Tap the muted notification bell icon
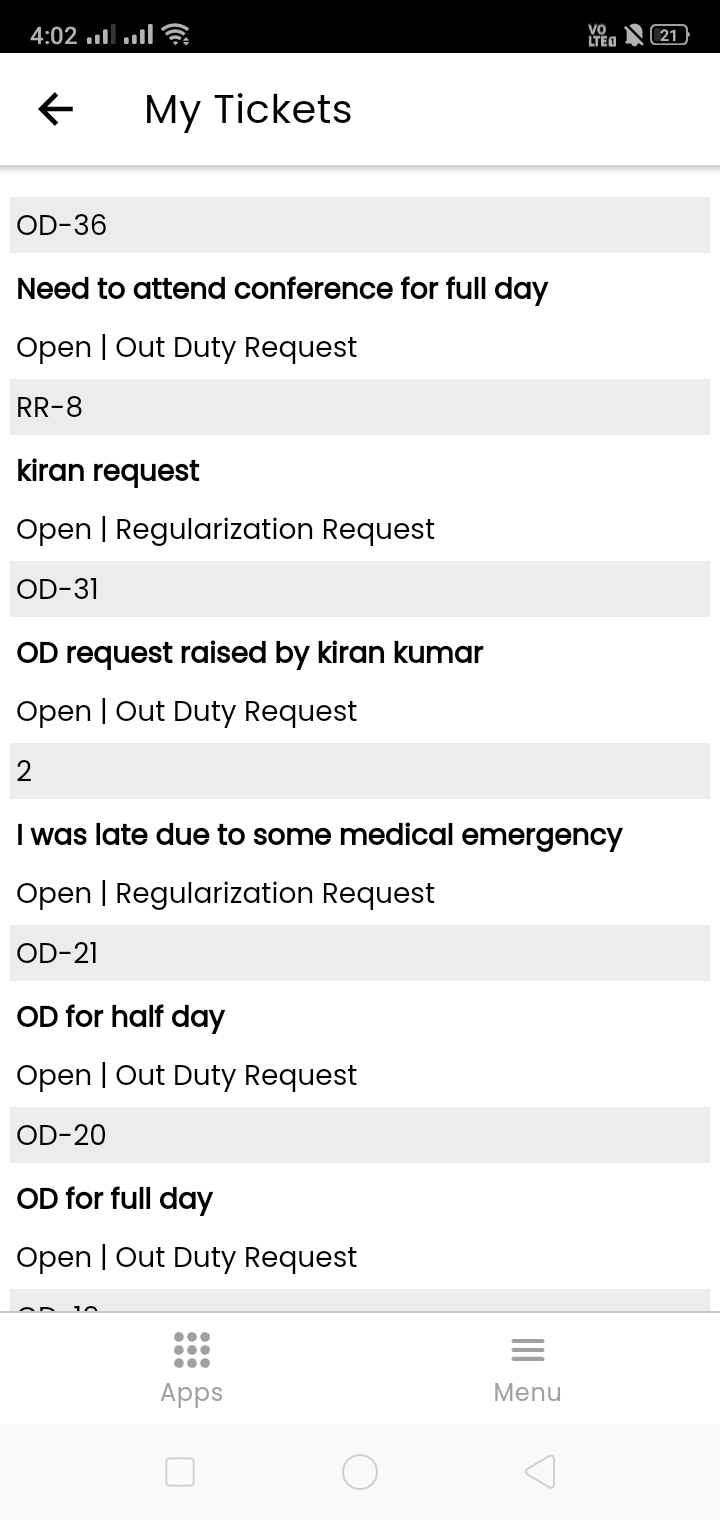This screenshot has height=1520, width=720. pos(633,35)
